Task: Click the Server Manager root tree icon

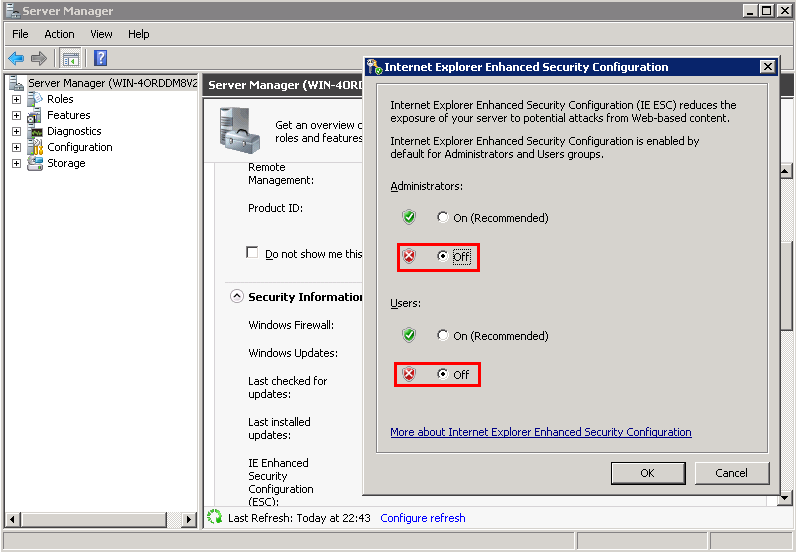Action: (x=16, y=83)
